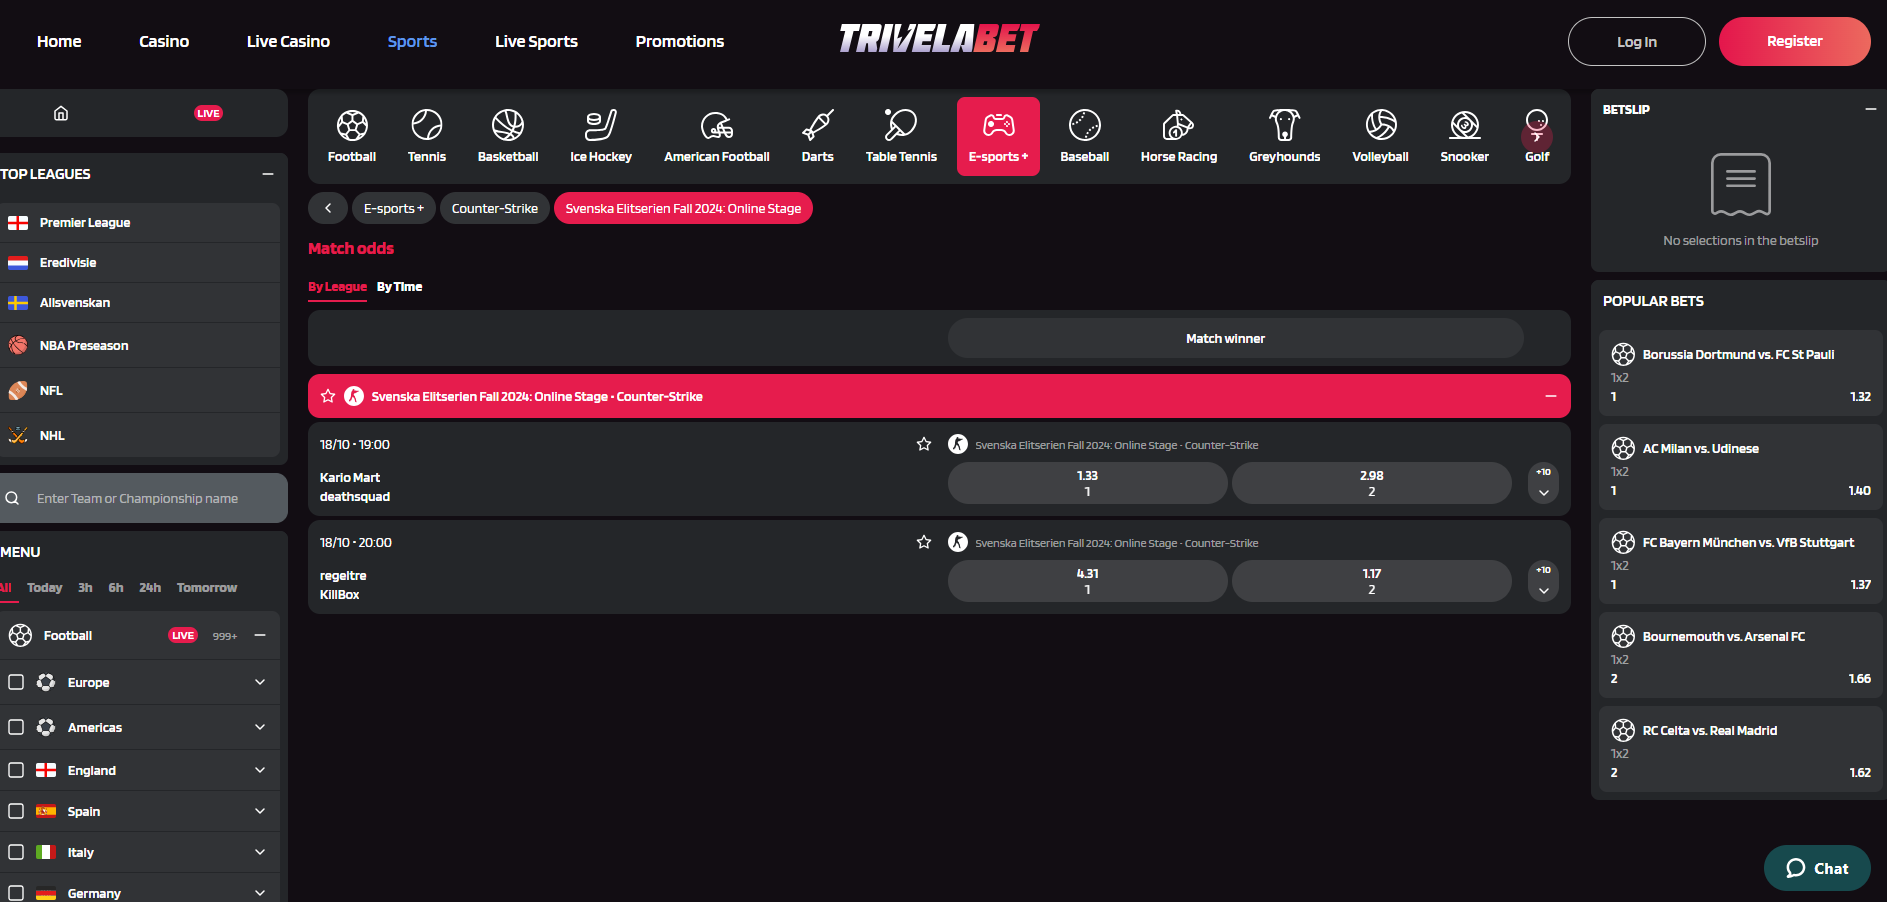Filter menu by 3h

(x=85, y=588)
